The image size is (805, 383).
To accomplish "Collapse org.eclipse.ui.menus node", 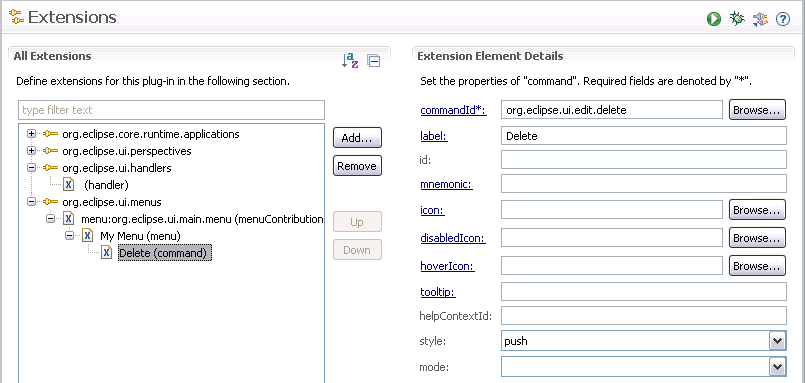I will click(31, 202).
